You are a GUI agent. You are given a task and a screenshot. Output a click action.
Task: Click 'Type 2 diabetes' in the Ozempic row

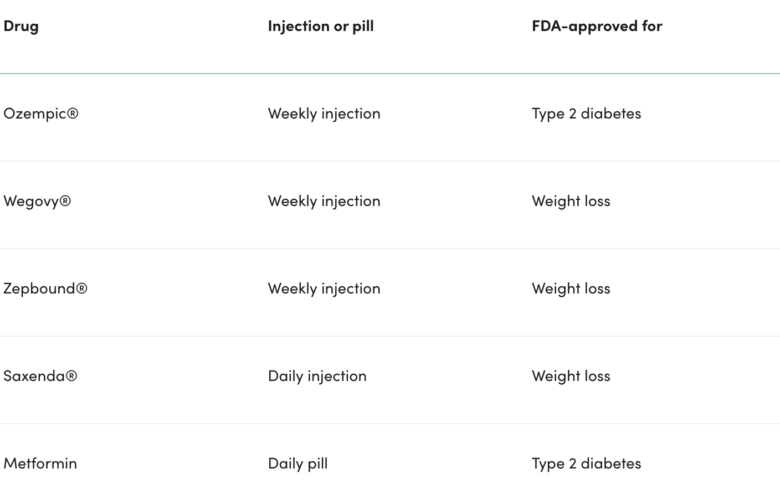point(586,114)
